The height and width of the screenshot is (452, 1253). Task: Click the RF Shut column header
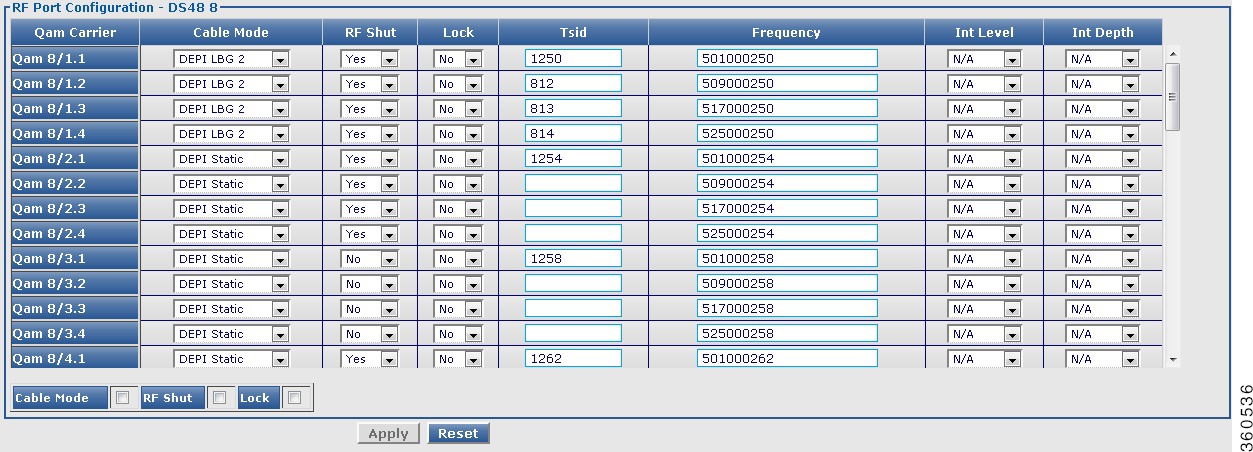(x=370, y=33)
